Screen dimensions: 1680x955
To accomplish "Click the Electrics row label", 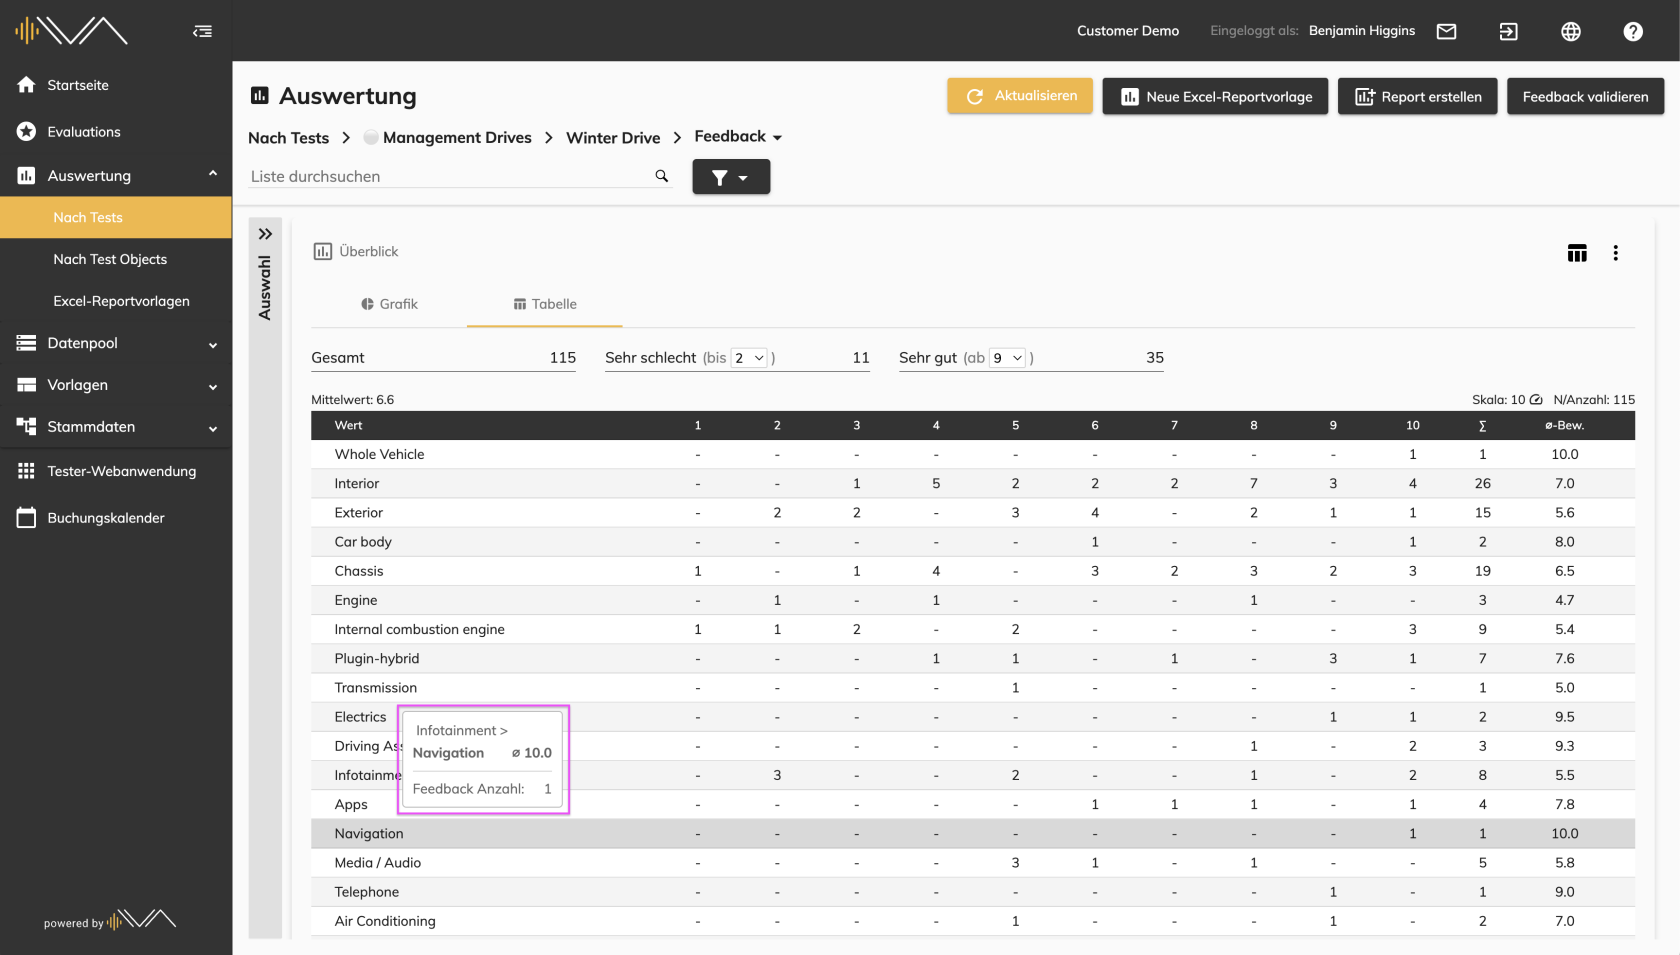I will (360, 717).
